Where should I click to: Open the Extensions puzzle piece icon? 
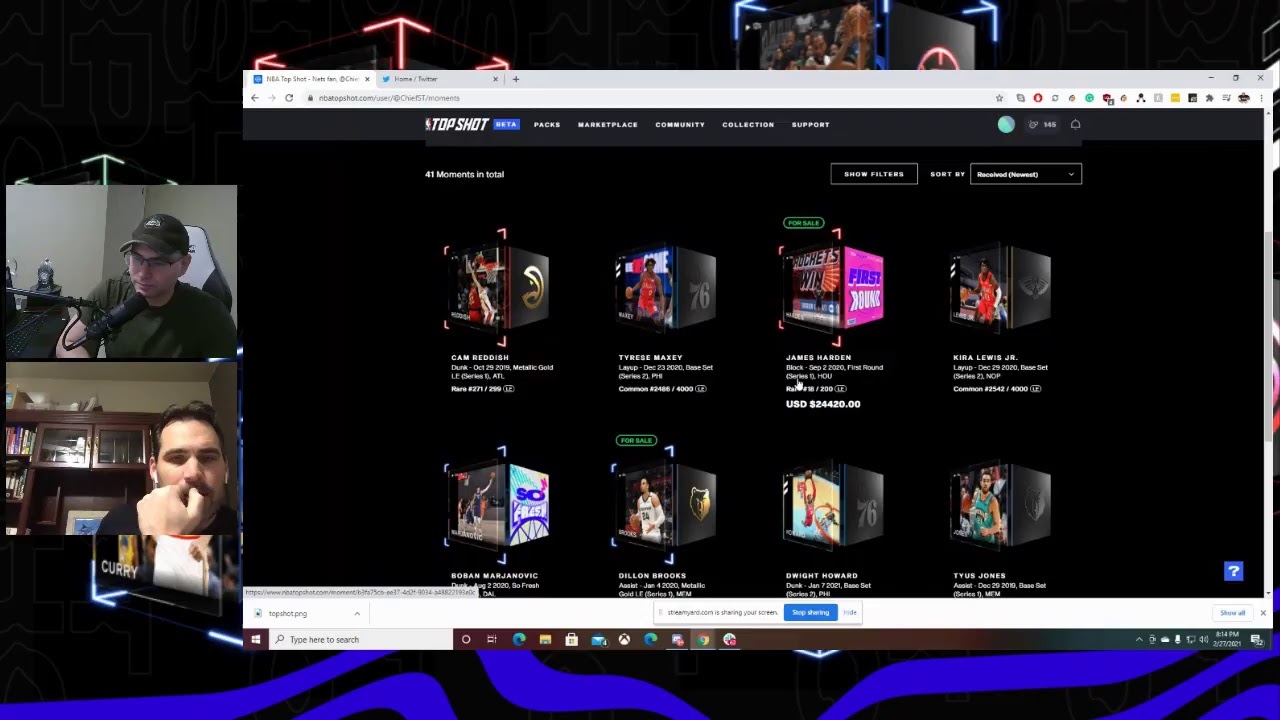point(1209,98)
